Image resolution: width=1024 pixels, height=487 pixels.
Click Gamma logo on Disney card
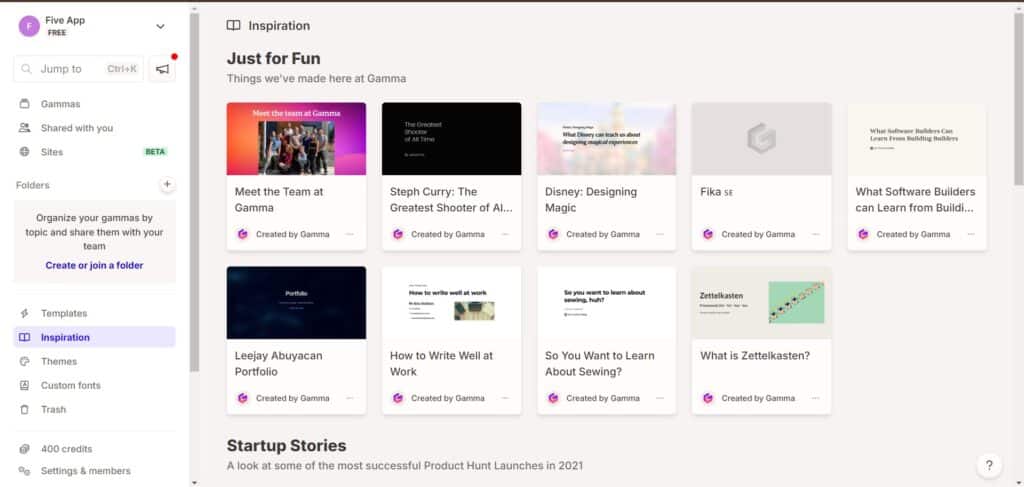tap(553, 234)
